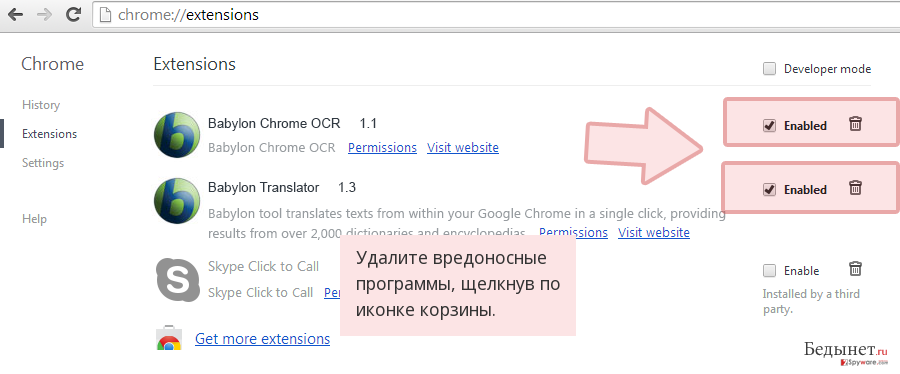Click the Skype Click to Call logo
Image resolution: width=900 pixels, height=374 pixels.
tap(177, 279)
